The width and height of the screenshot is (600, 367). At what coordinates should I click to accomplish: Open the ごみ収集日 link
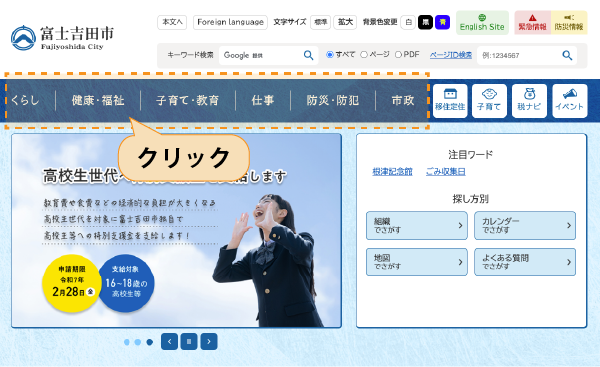(x=446, y=172)
